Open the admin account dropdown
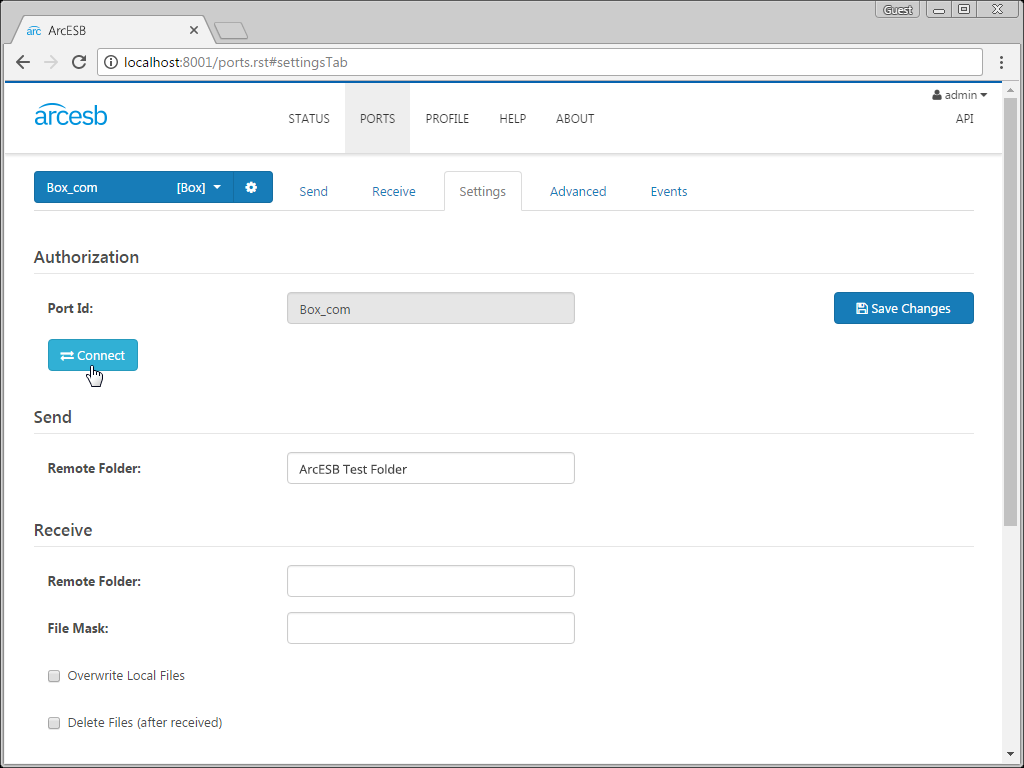The height and width of the screenshot is (768, 1024). tap(959, 95)
